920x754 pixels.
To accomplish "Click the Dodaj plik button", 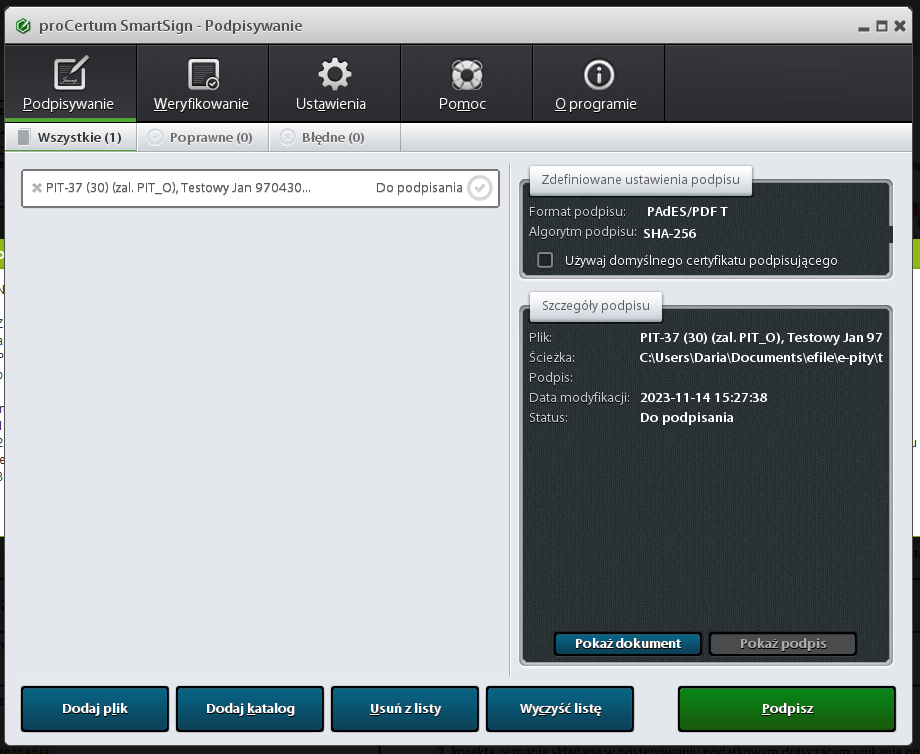I will coord(94,709).
